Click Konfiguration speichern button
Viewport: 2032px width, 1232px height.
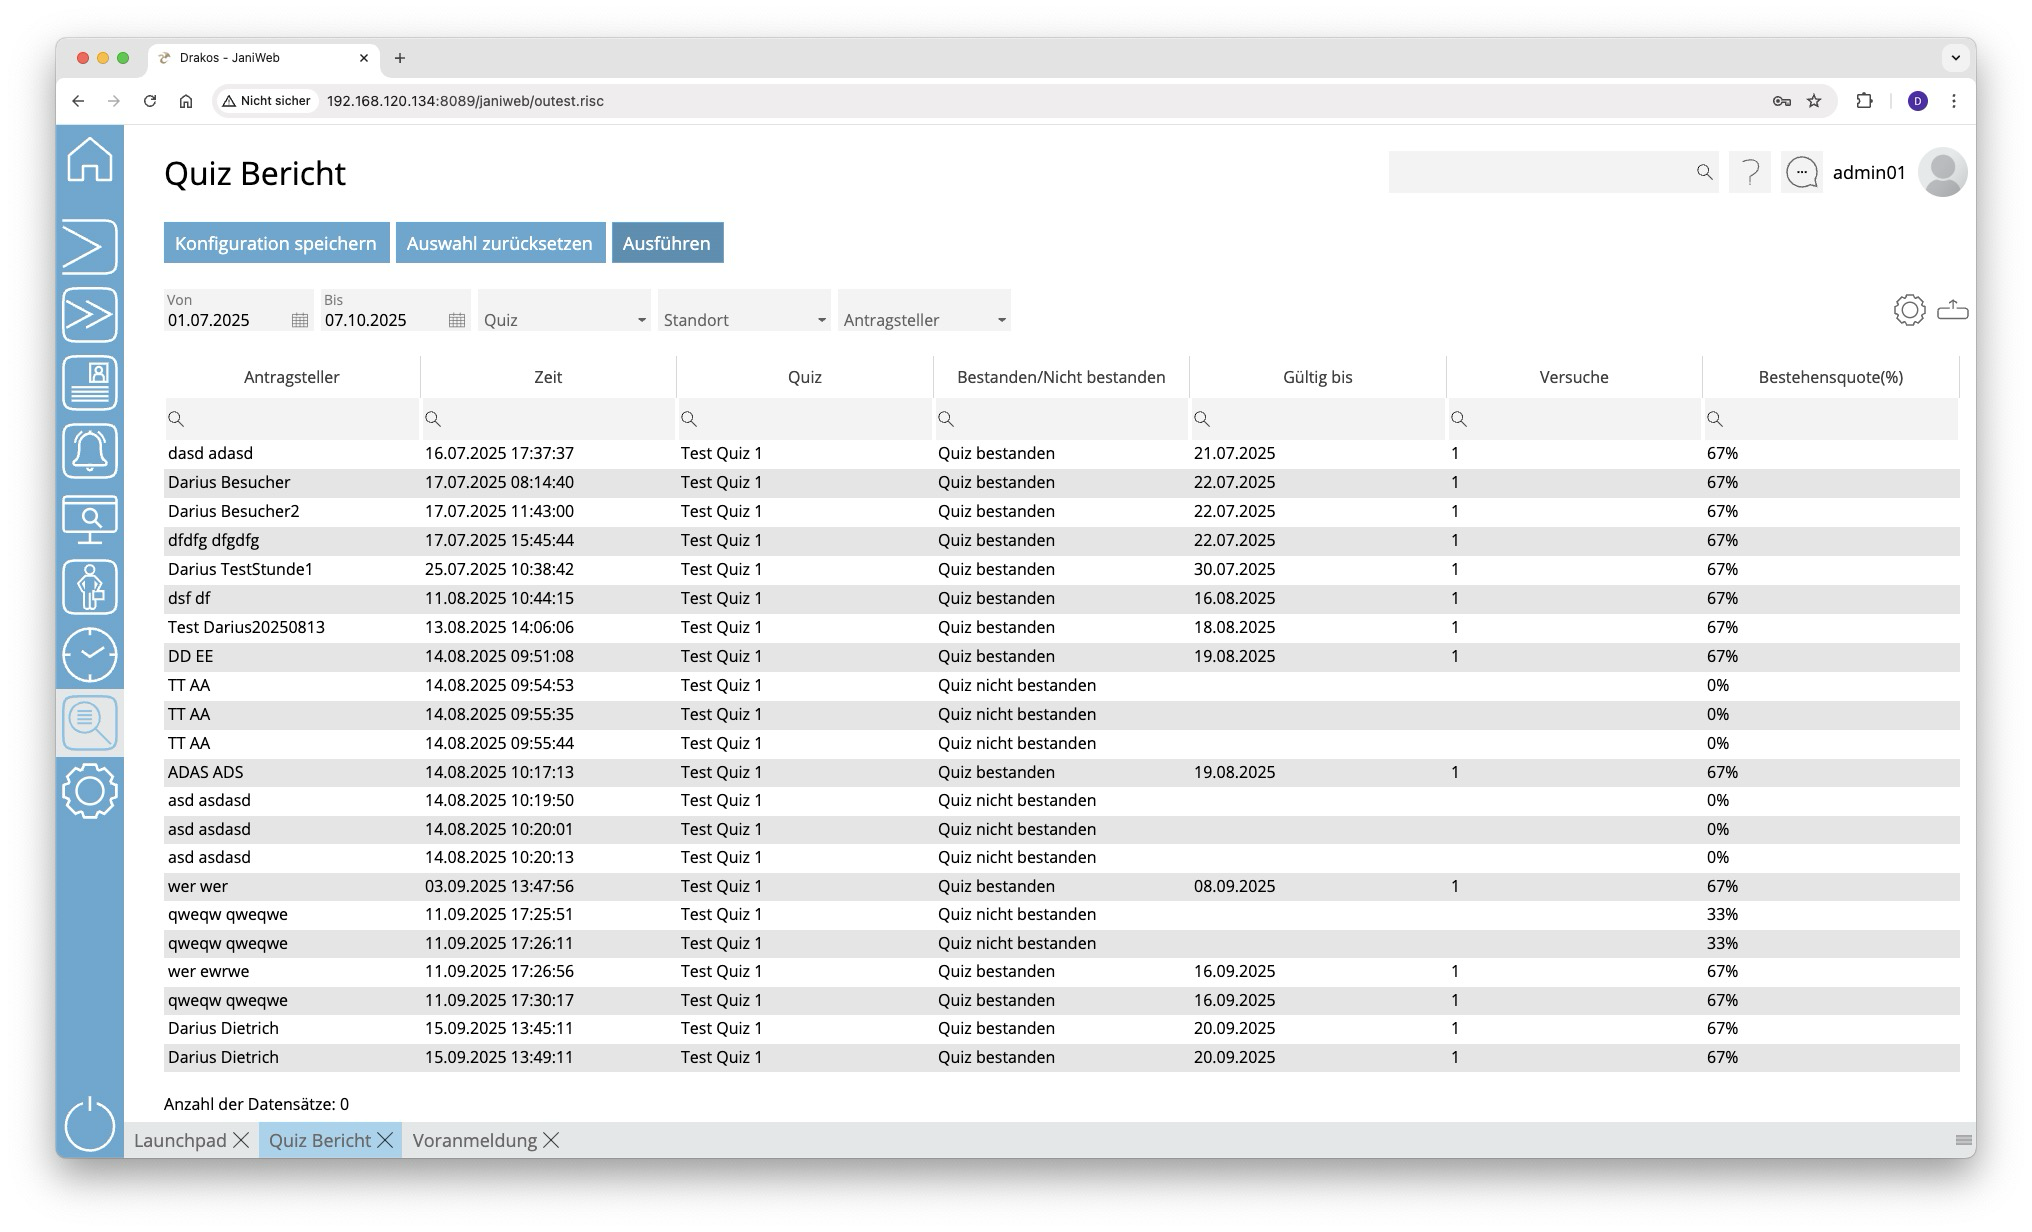[x=276, y=243]
